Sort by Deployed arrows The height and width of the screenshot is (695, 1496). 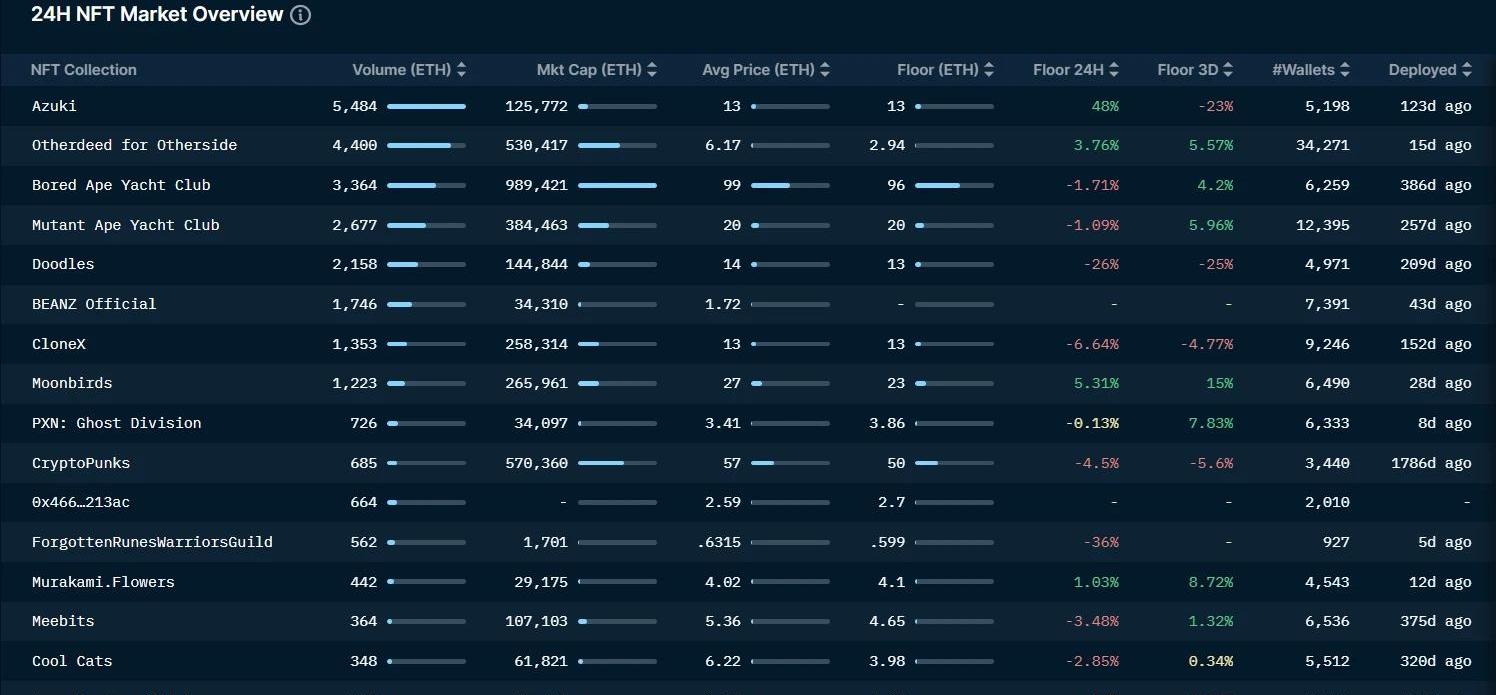pyautogui.click(x=1467, y=70)
